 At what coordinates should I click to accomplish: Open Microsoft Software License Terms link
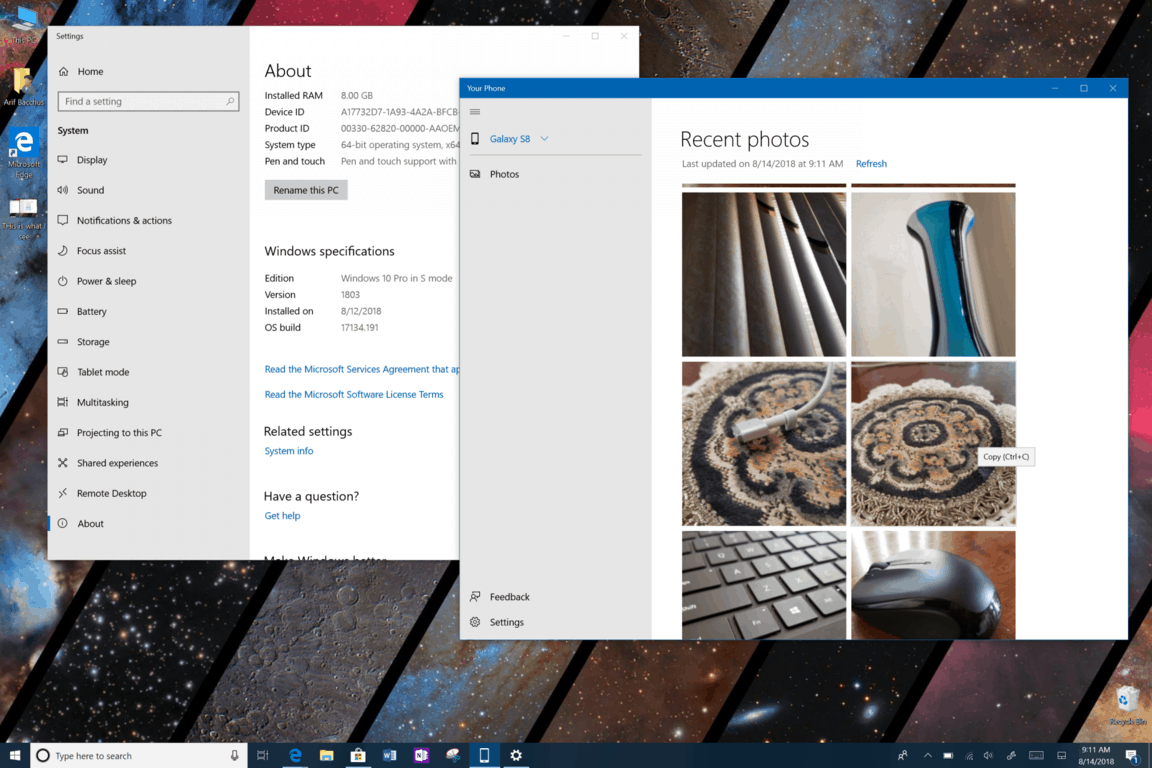tap(354, 395)
